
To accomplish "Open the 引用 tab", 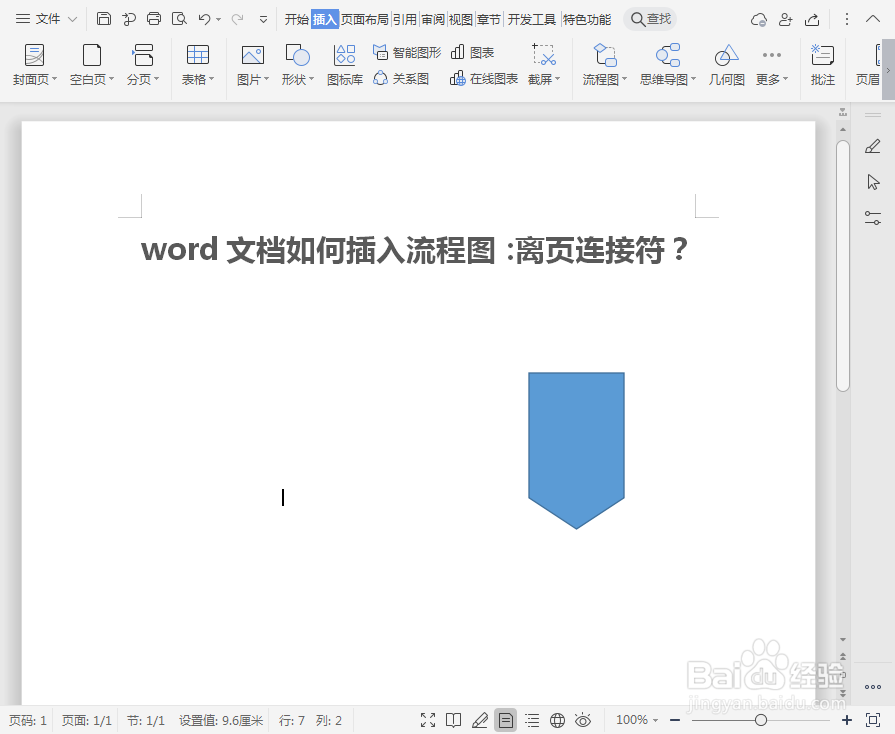I will point(405,19).
